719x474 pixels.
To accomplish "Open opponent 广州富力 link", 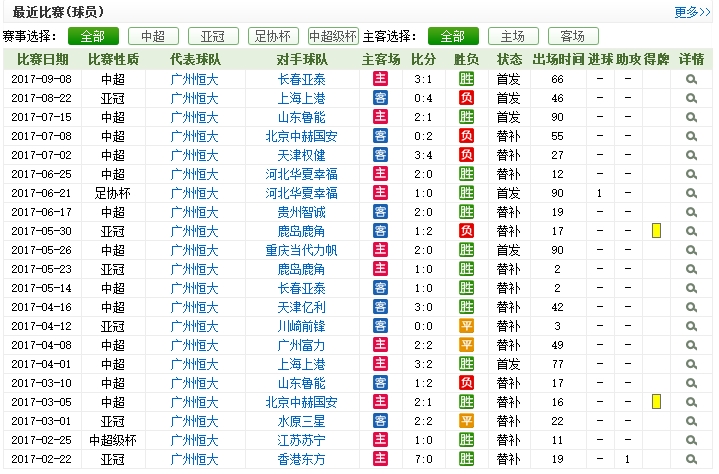I will click(x=302, y=345).
